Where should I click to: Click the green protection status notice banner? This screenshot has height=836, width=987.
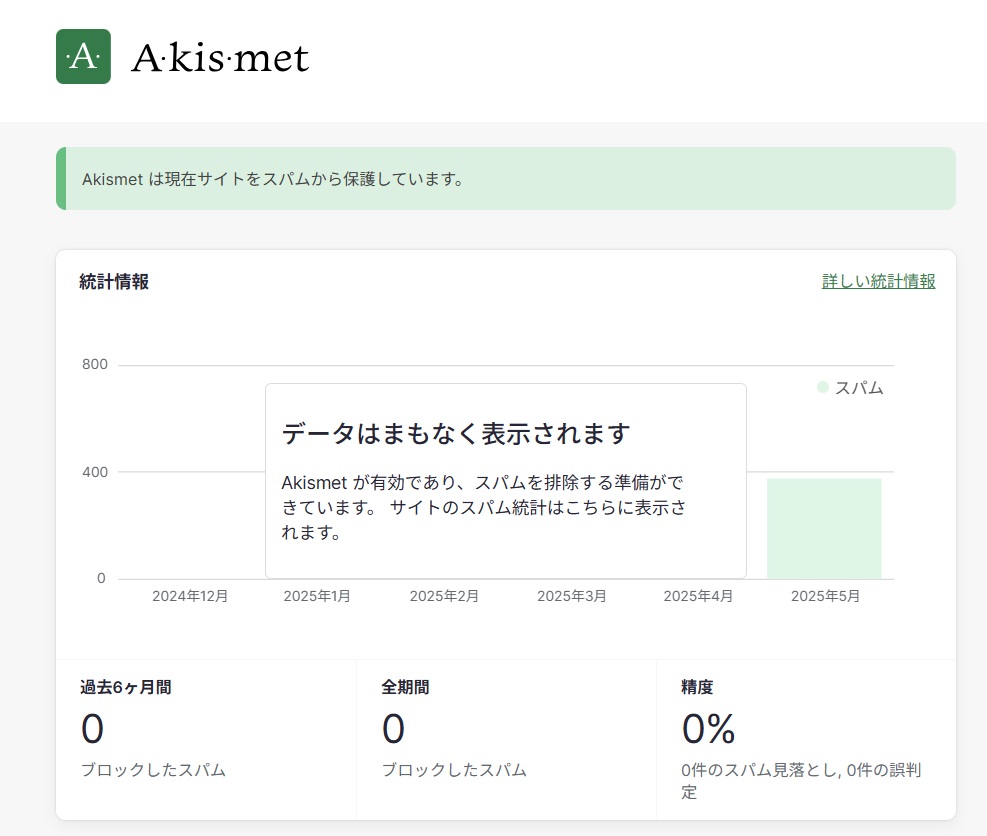[x=506, y=179]
